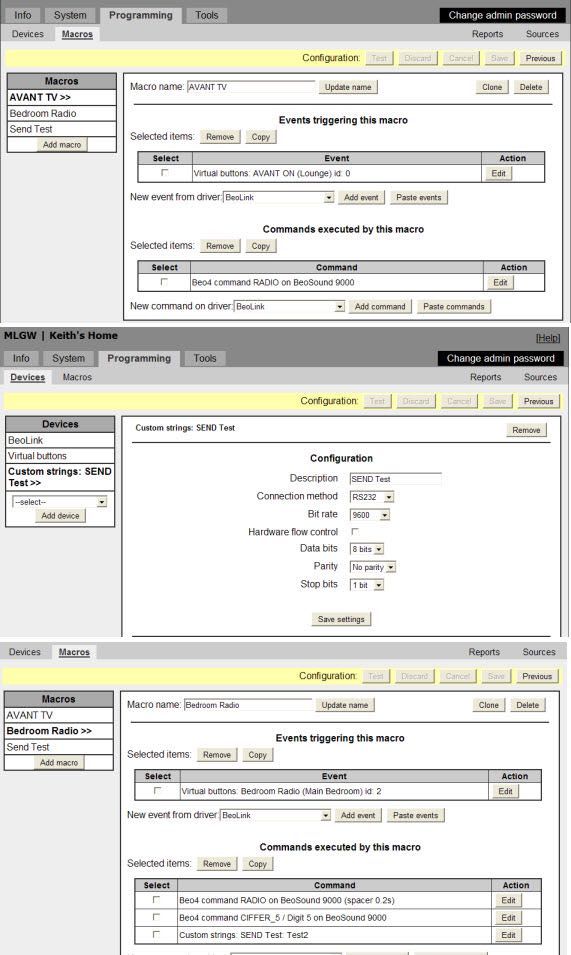Delete the Bedroom Radio macro
Screen dimensions: 571x955
[528, 705]
